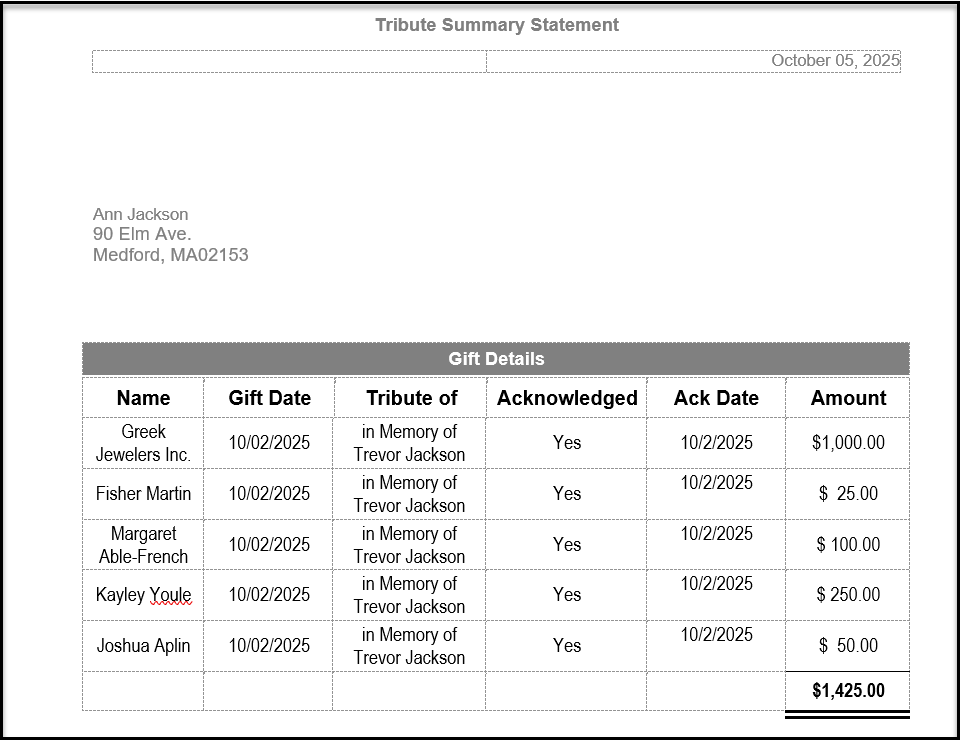
Task: Click Tribute of cell in Greek Jewelers row
Action: 409,443
